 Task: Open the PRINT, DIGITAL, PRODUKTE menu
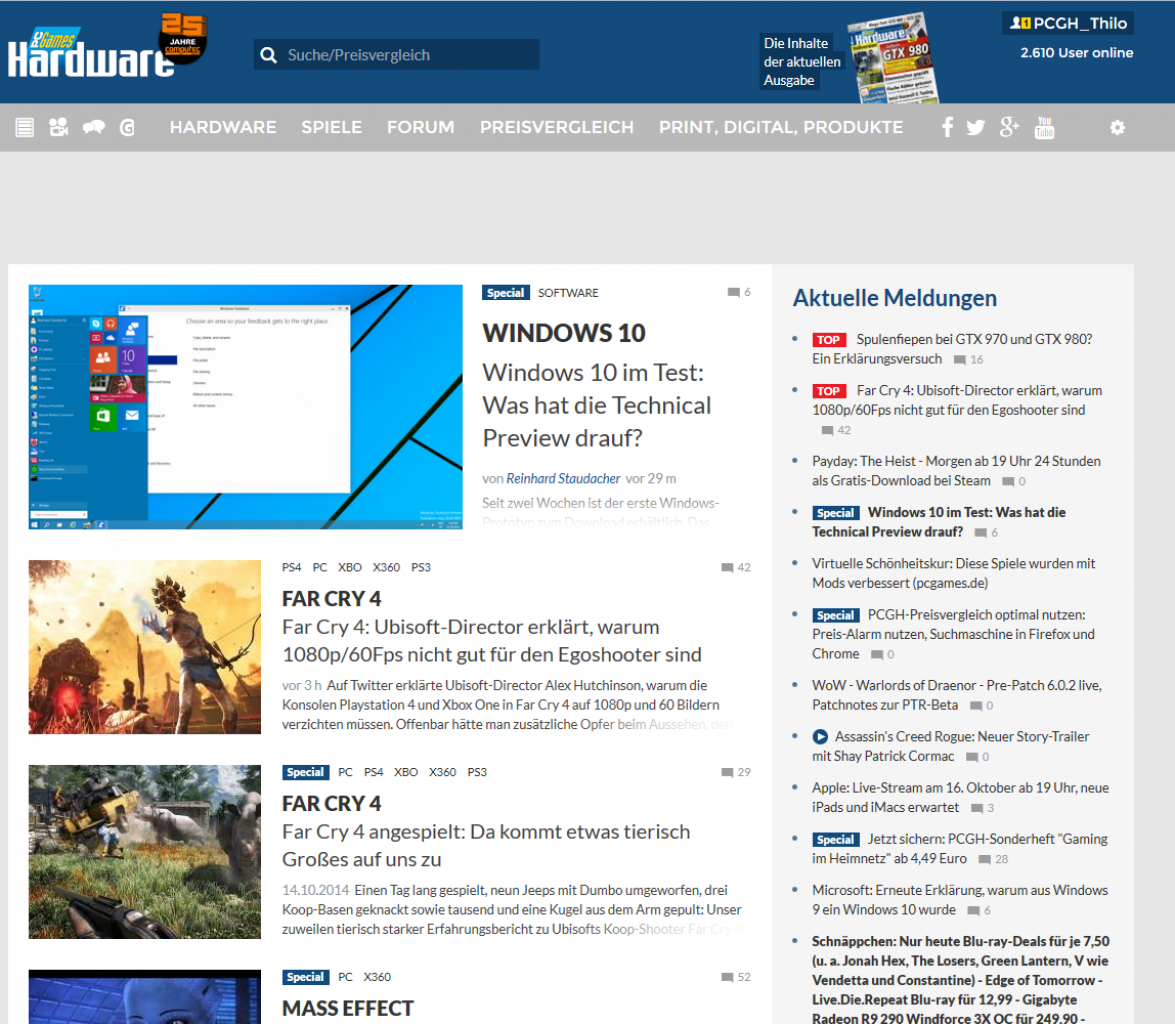click(x=781, y=127)
